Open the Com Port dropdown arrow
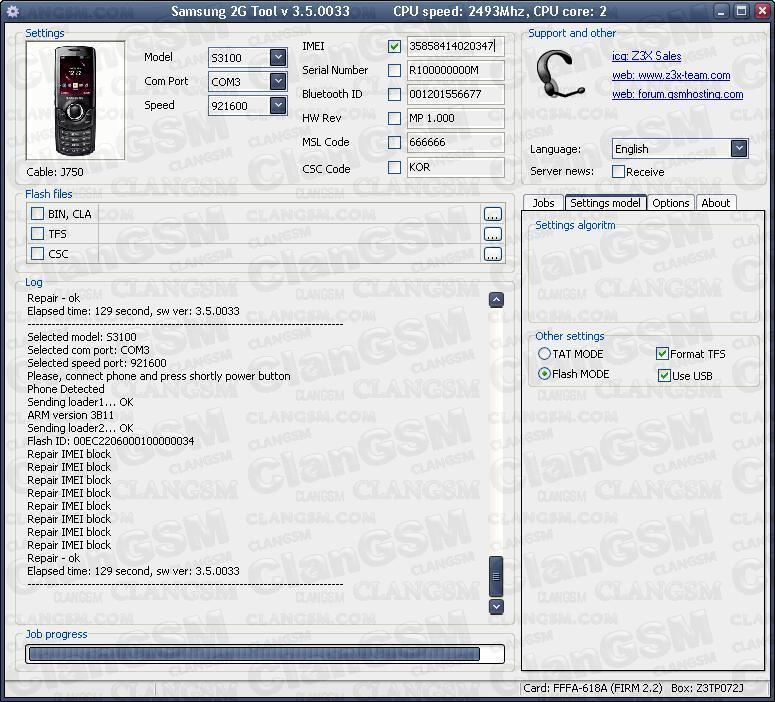 pyautogui.click(x=278, y=81)
